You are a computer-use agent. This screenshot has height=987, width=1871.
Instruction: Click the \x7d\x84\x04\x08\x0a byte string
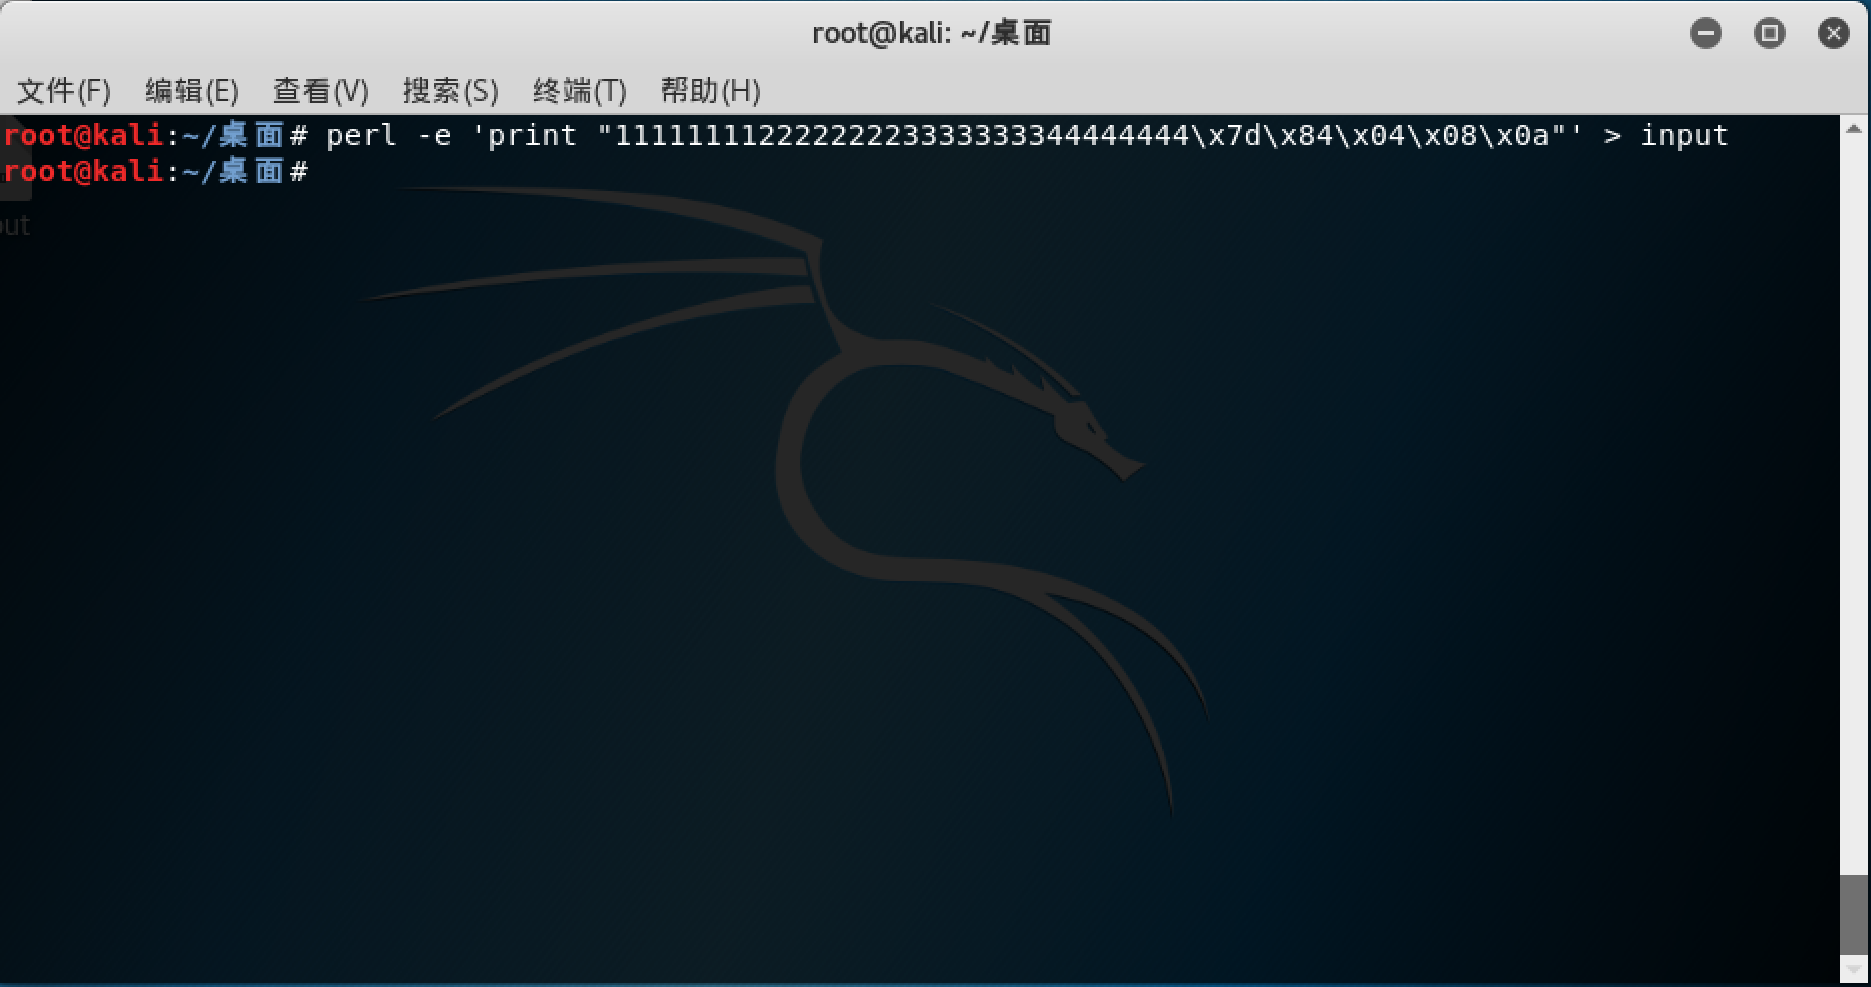pos(1370,135)
